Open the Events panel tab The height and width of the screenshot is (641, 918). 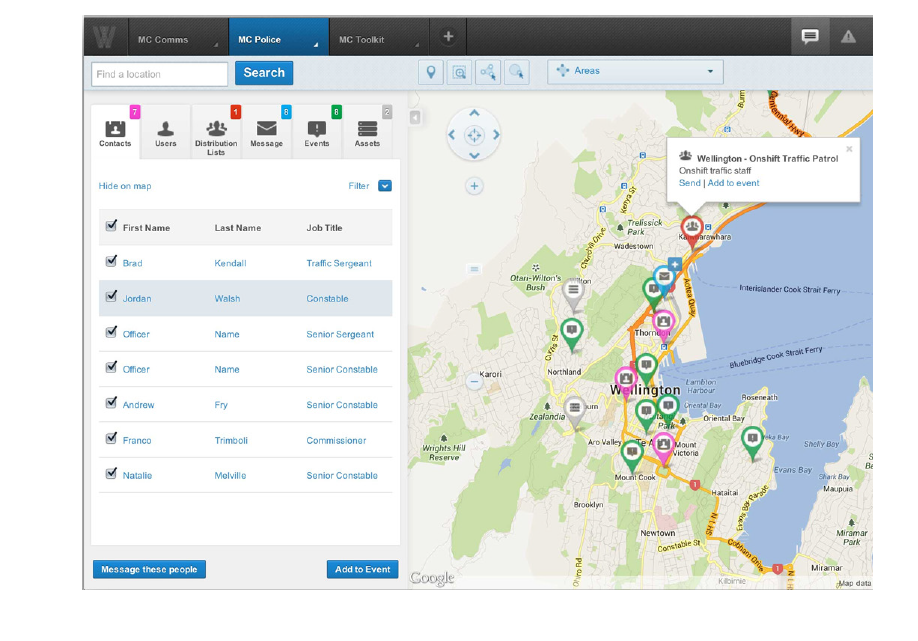[317, 132]
